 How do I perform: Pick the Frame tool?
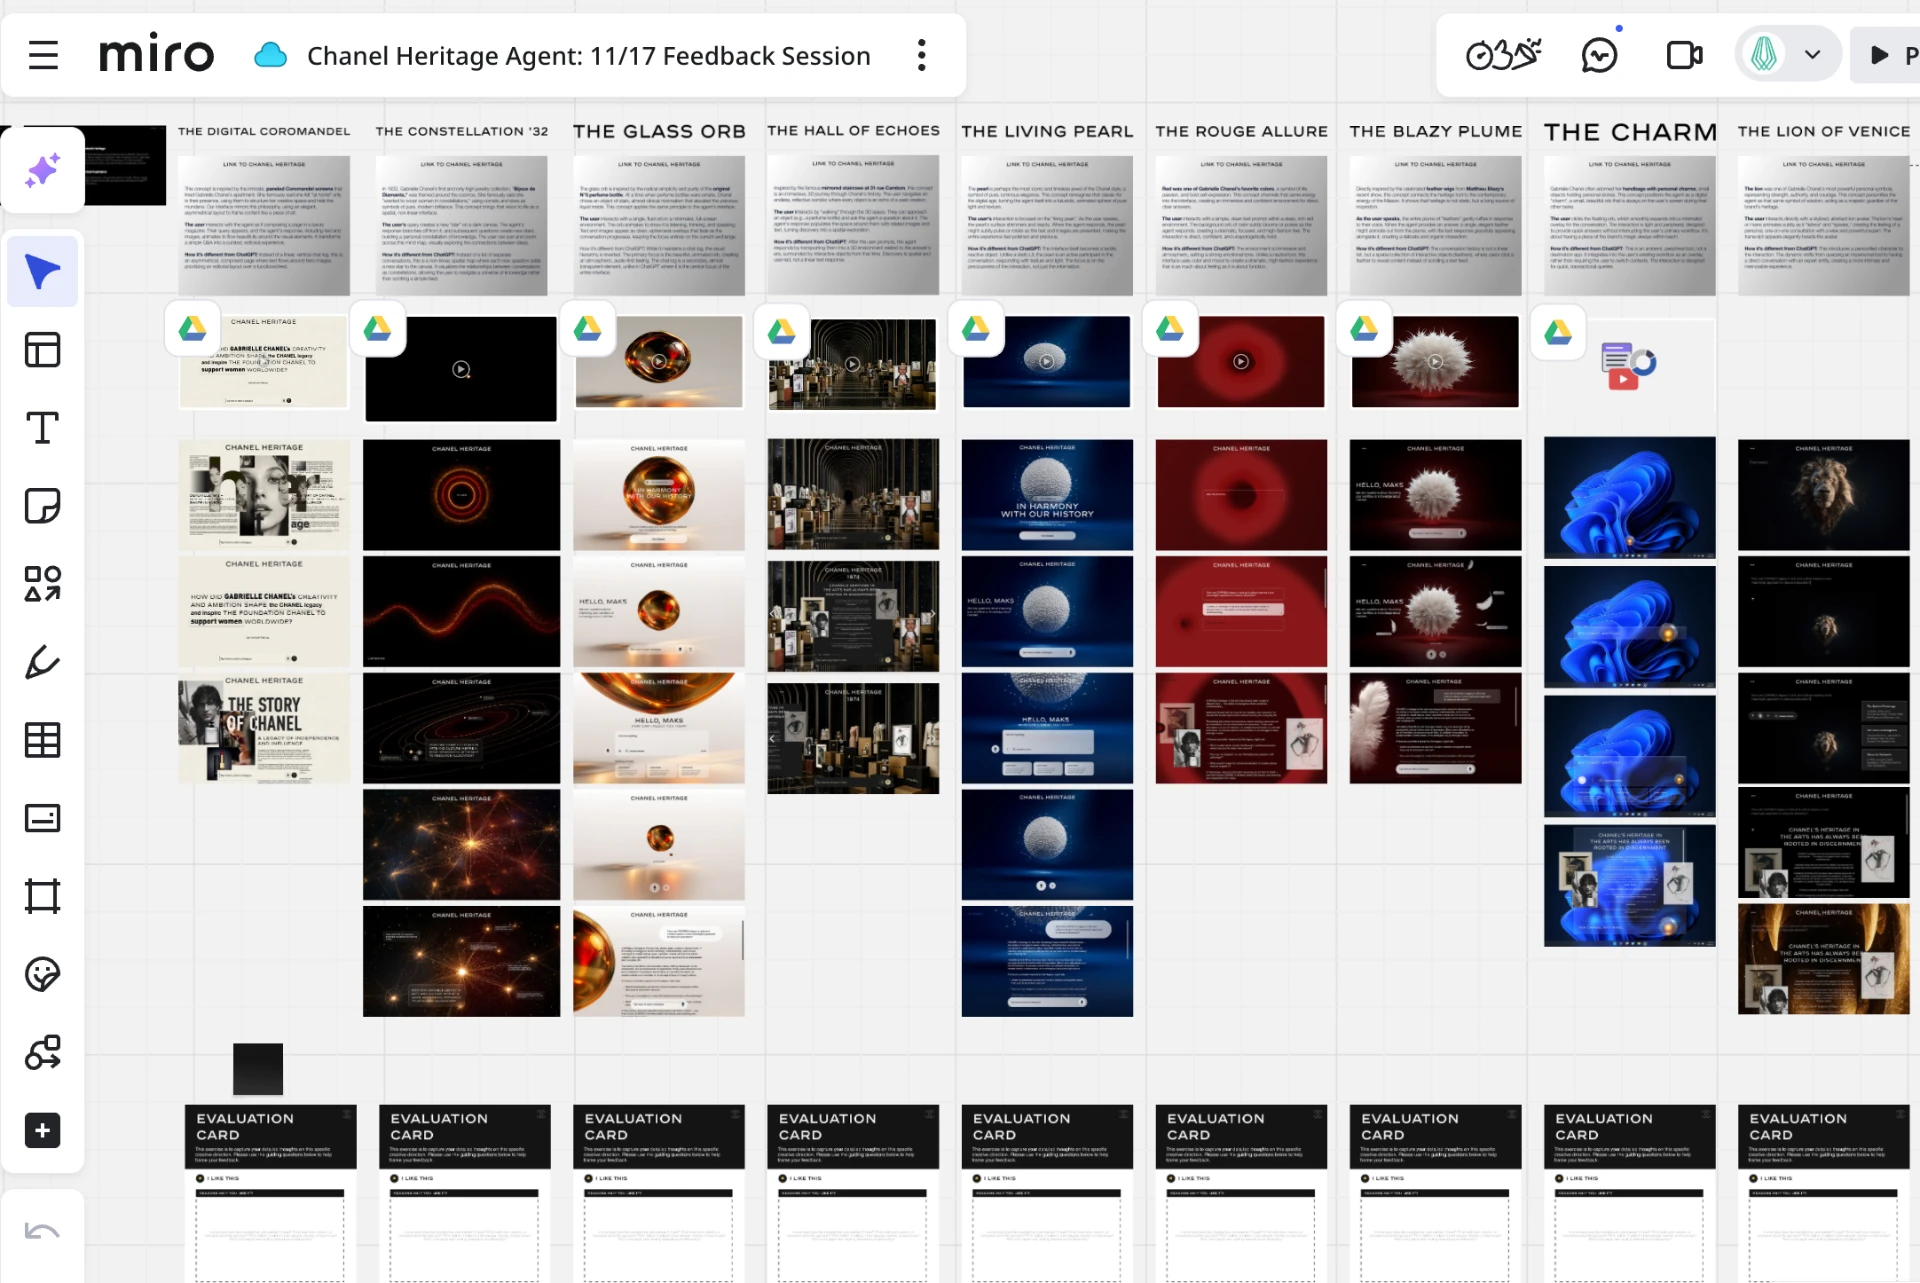coord(42,896)
